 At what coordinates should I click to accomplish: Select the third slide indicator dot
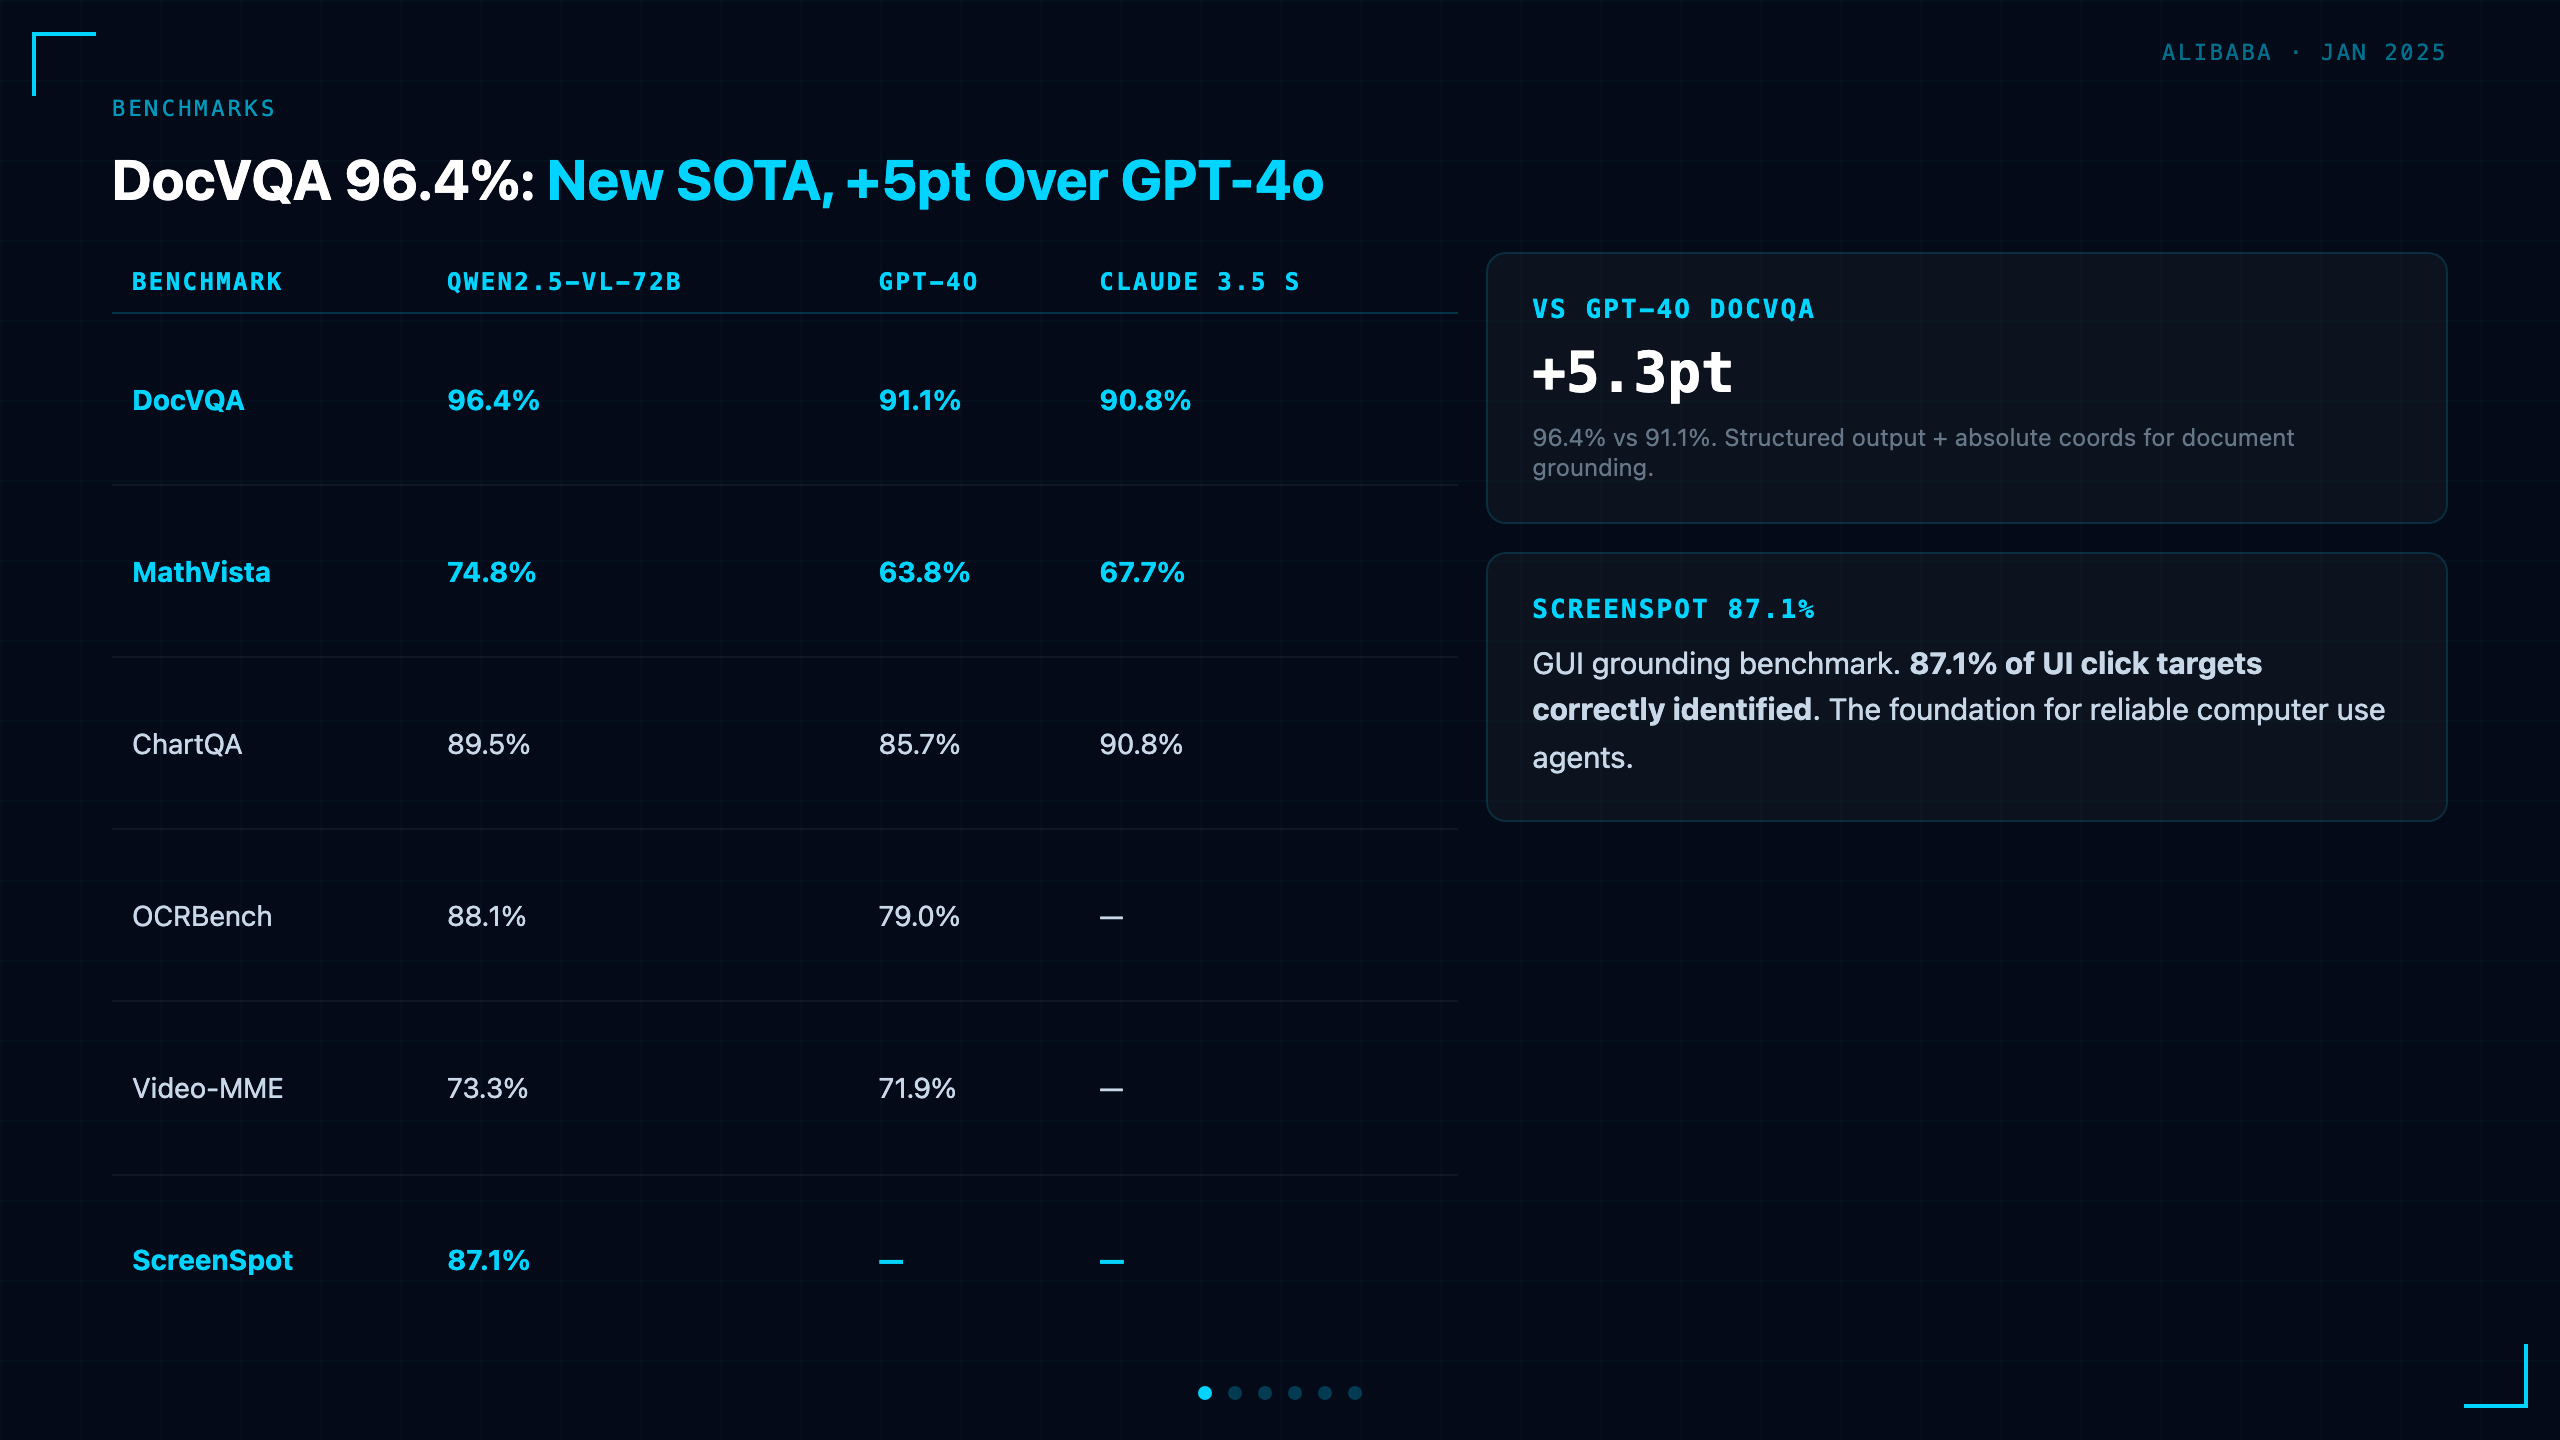(x=1265, y=1393)
